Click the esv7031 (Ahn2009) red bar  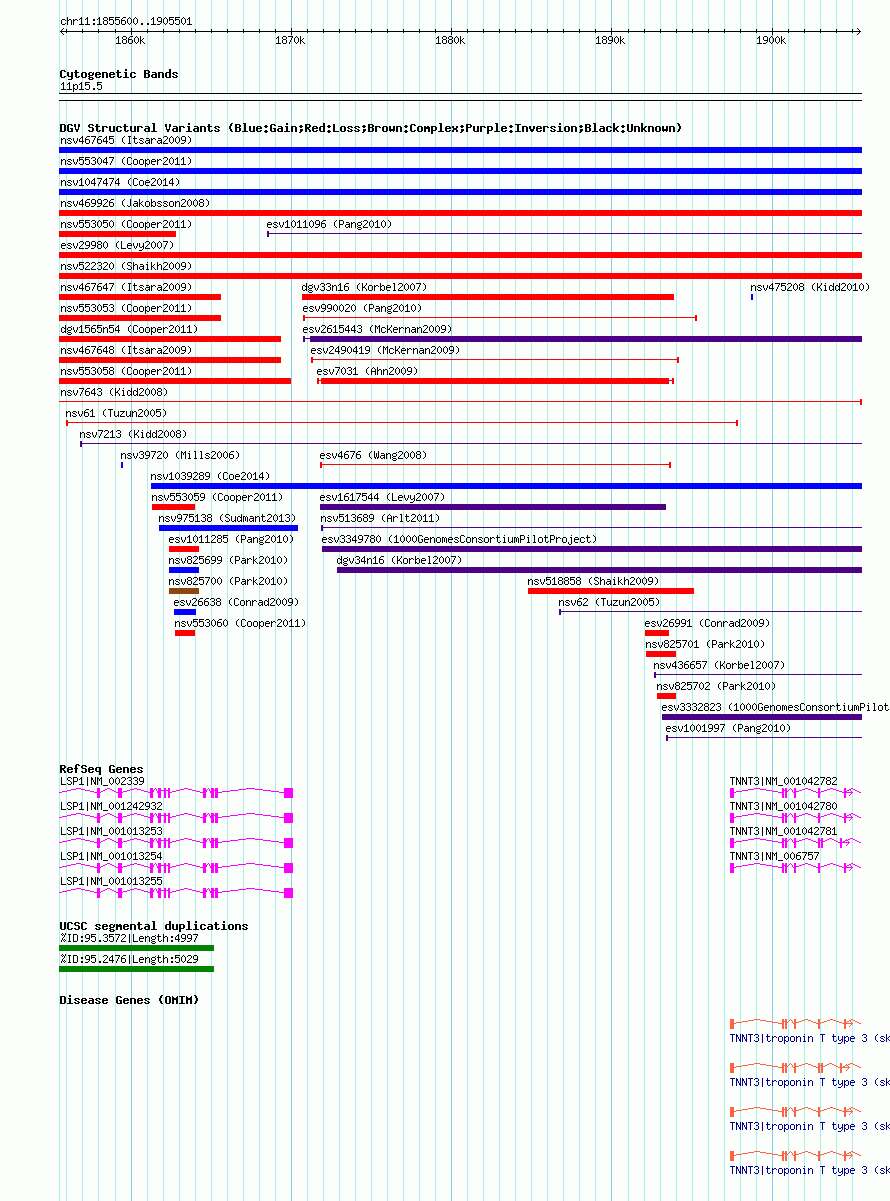pos(495,381)
